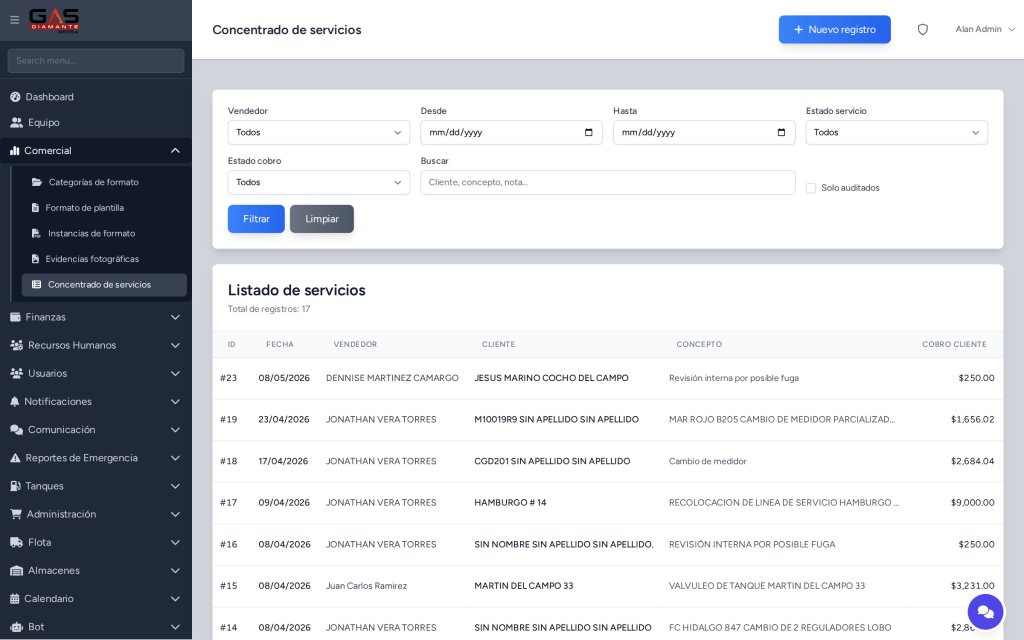The height and width of the screenshot is (640, 1024).
Task: Click the Almacenes warehouse icon
Action: click(16, 570)
